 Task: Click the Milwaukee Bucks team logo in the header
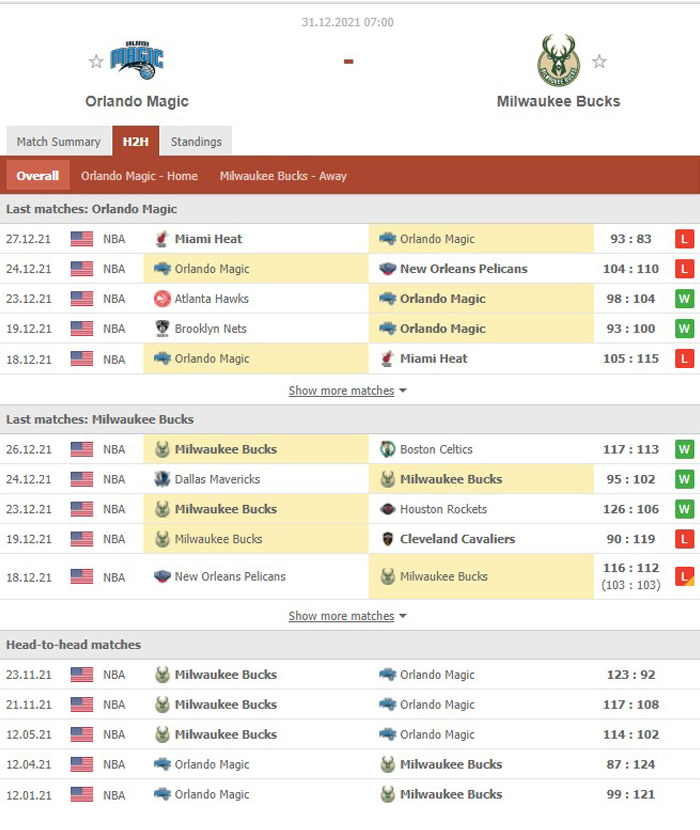click(x=559, y=60)
